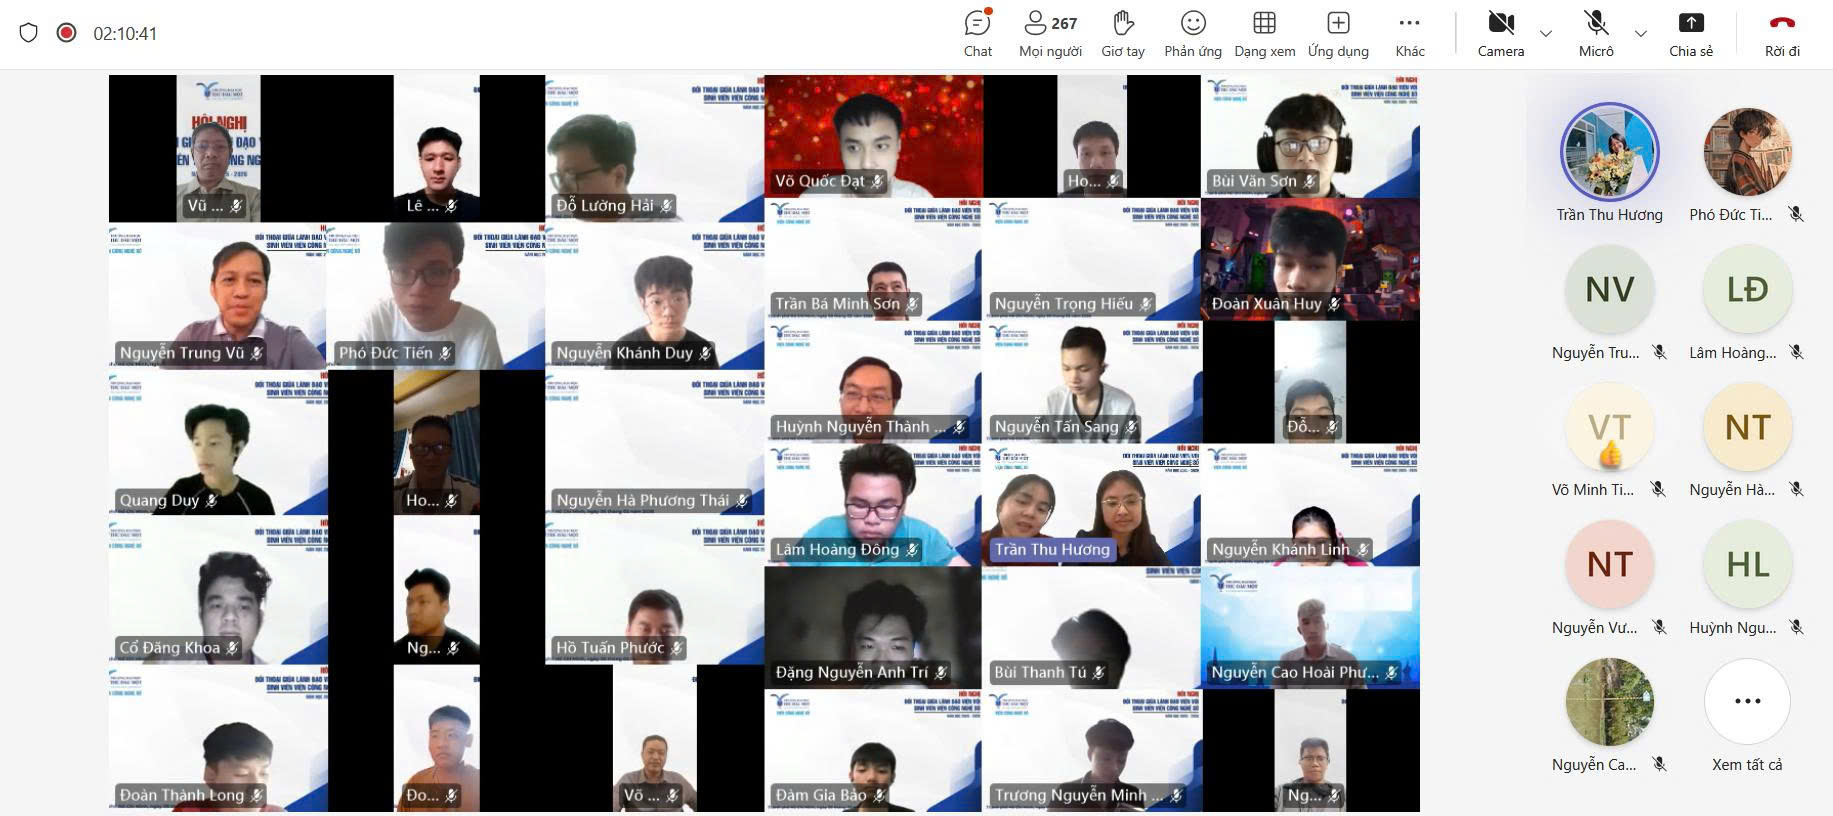Viewport: 1833px width, 816px height.
Task: Change layout with Dạng xem
Action: click(1264, 33)
